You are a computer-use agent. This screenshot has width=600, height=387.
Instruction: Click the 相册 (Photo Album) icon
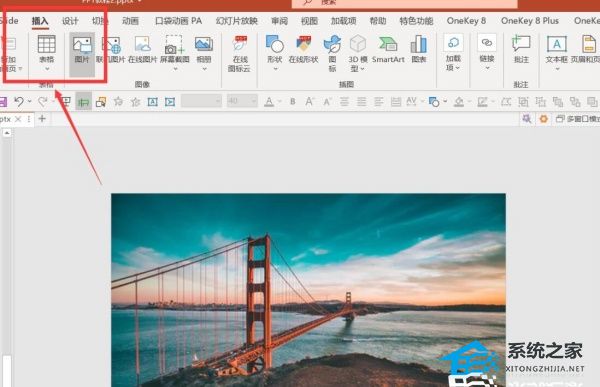pyautogui.click(x=204, y=53)
